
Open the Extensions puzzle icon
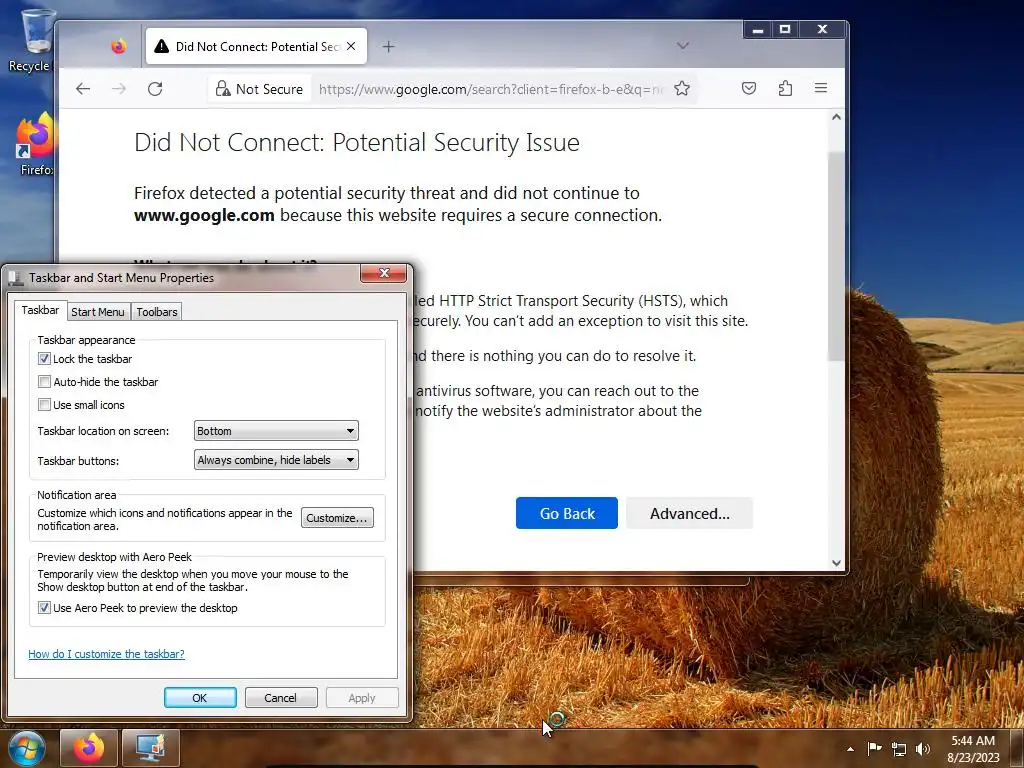[786, 88]
